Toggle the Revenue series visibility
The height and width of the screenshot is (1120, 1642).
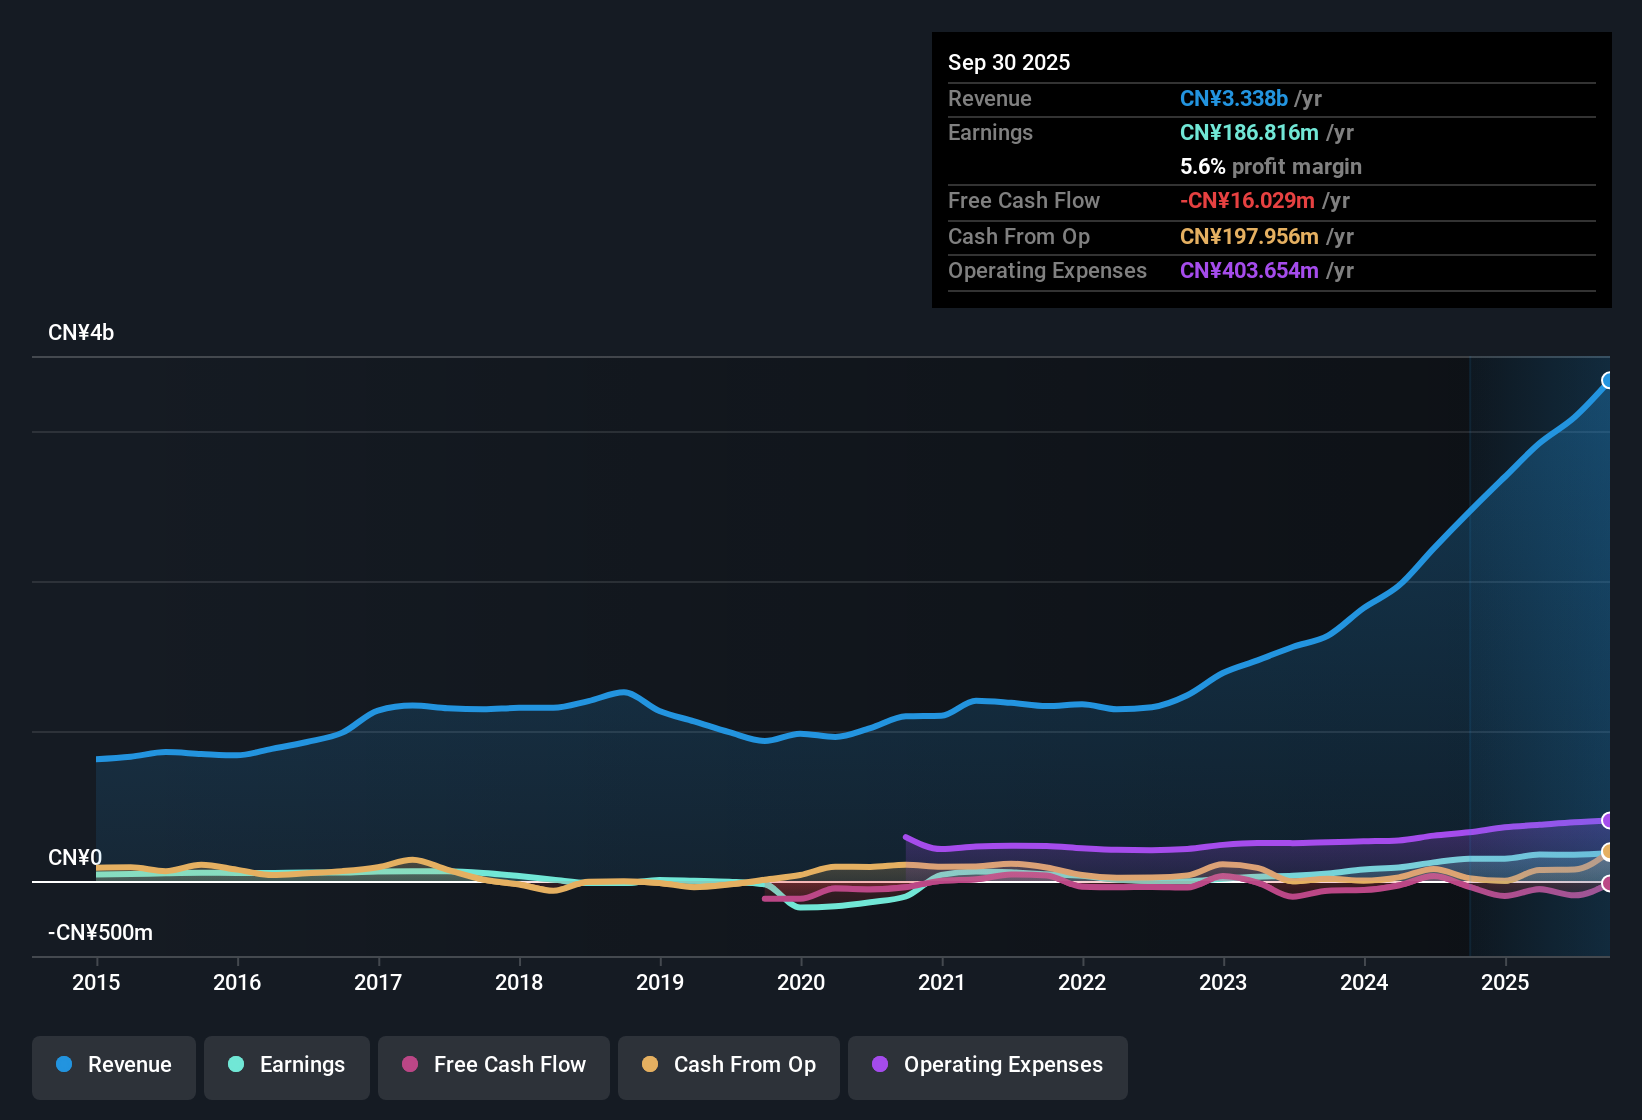[x=113, y=1065]
